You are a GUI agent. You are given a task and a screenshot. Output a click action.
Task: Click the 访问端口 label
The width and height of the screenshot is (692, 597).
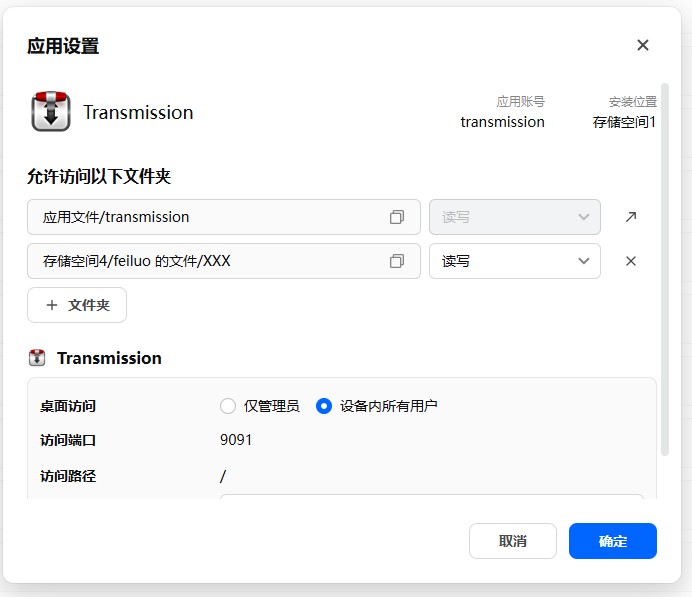(x=68, y=440)
